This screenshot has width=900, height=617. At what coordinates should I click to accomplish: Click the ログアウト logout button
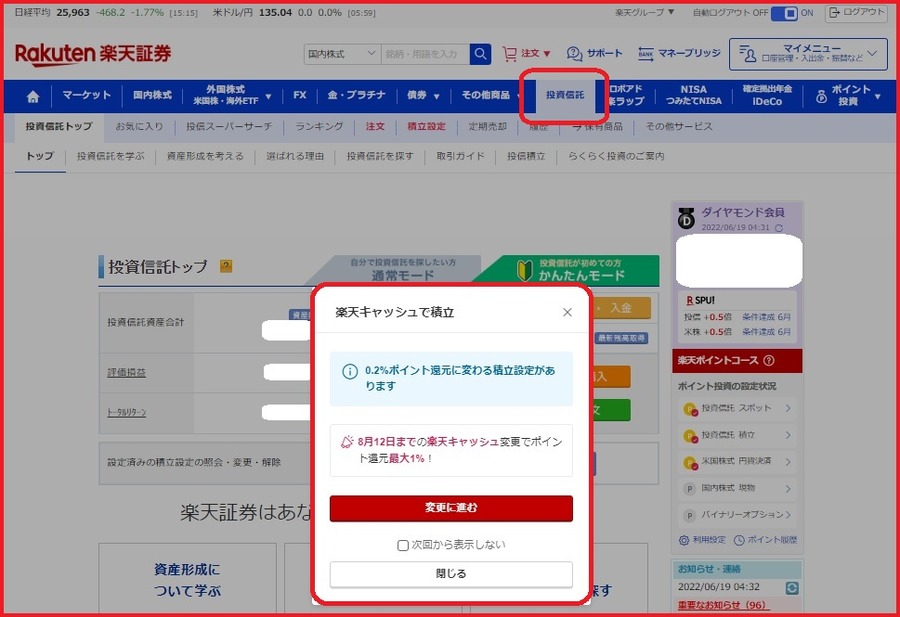[x=857, y=12]
